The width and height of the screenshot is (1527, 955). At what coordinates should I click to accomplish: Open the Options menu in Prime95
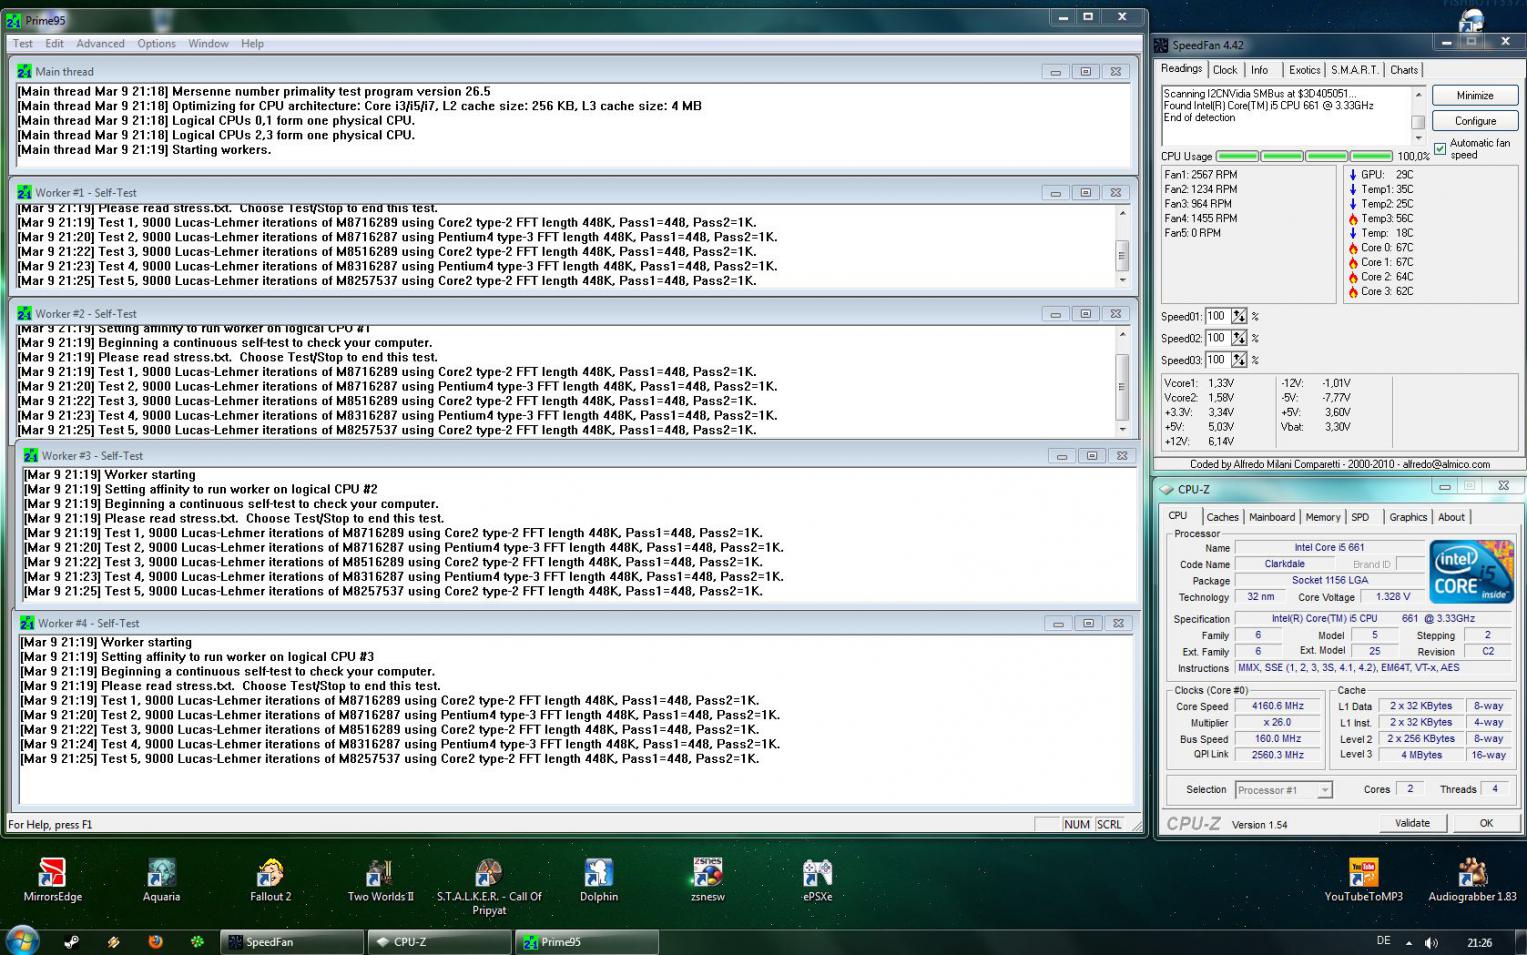tap(156, 43)
